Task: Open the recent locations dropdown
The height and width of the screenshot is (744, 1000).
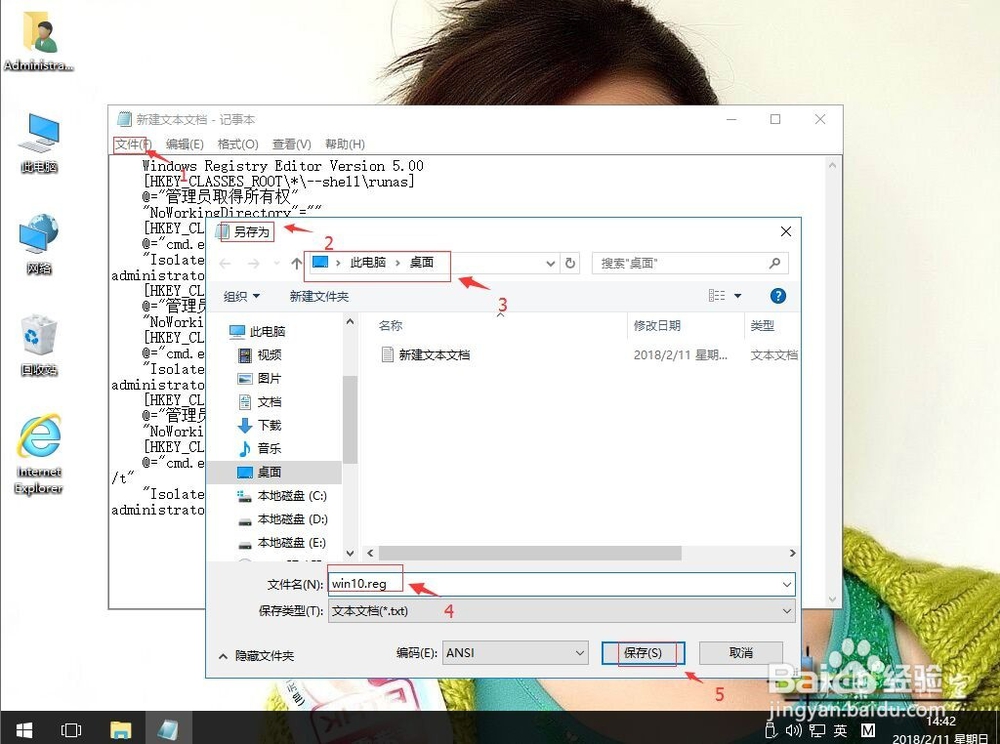Action: [x=276, y=263]
